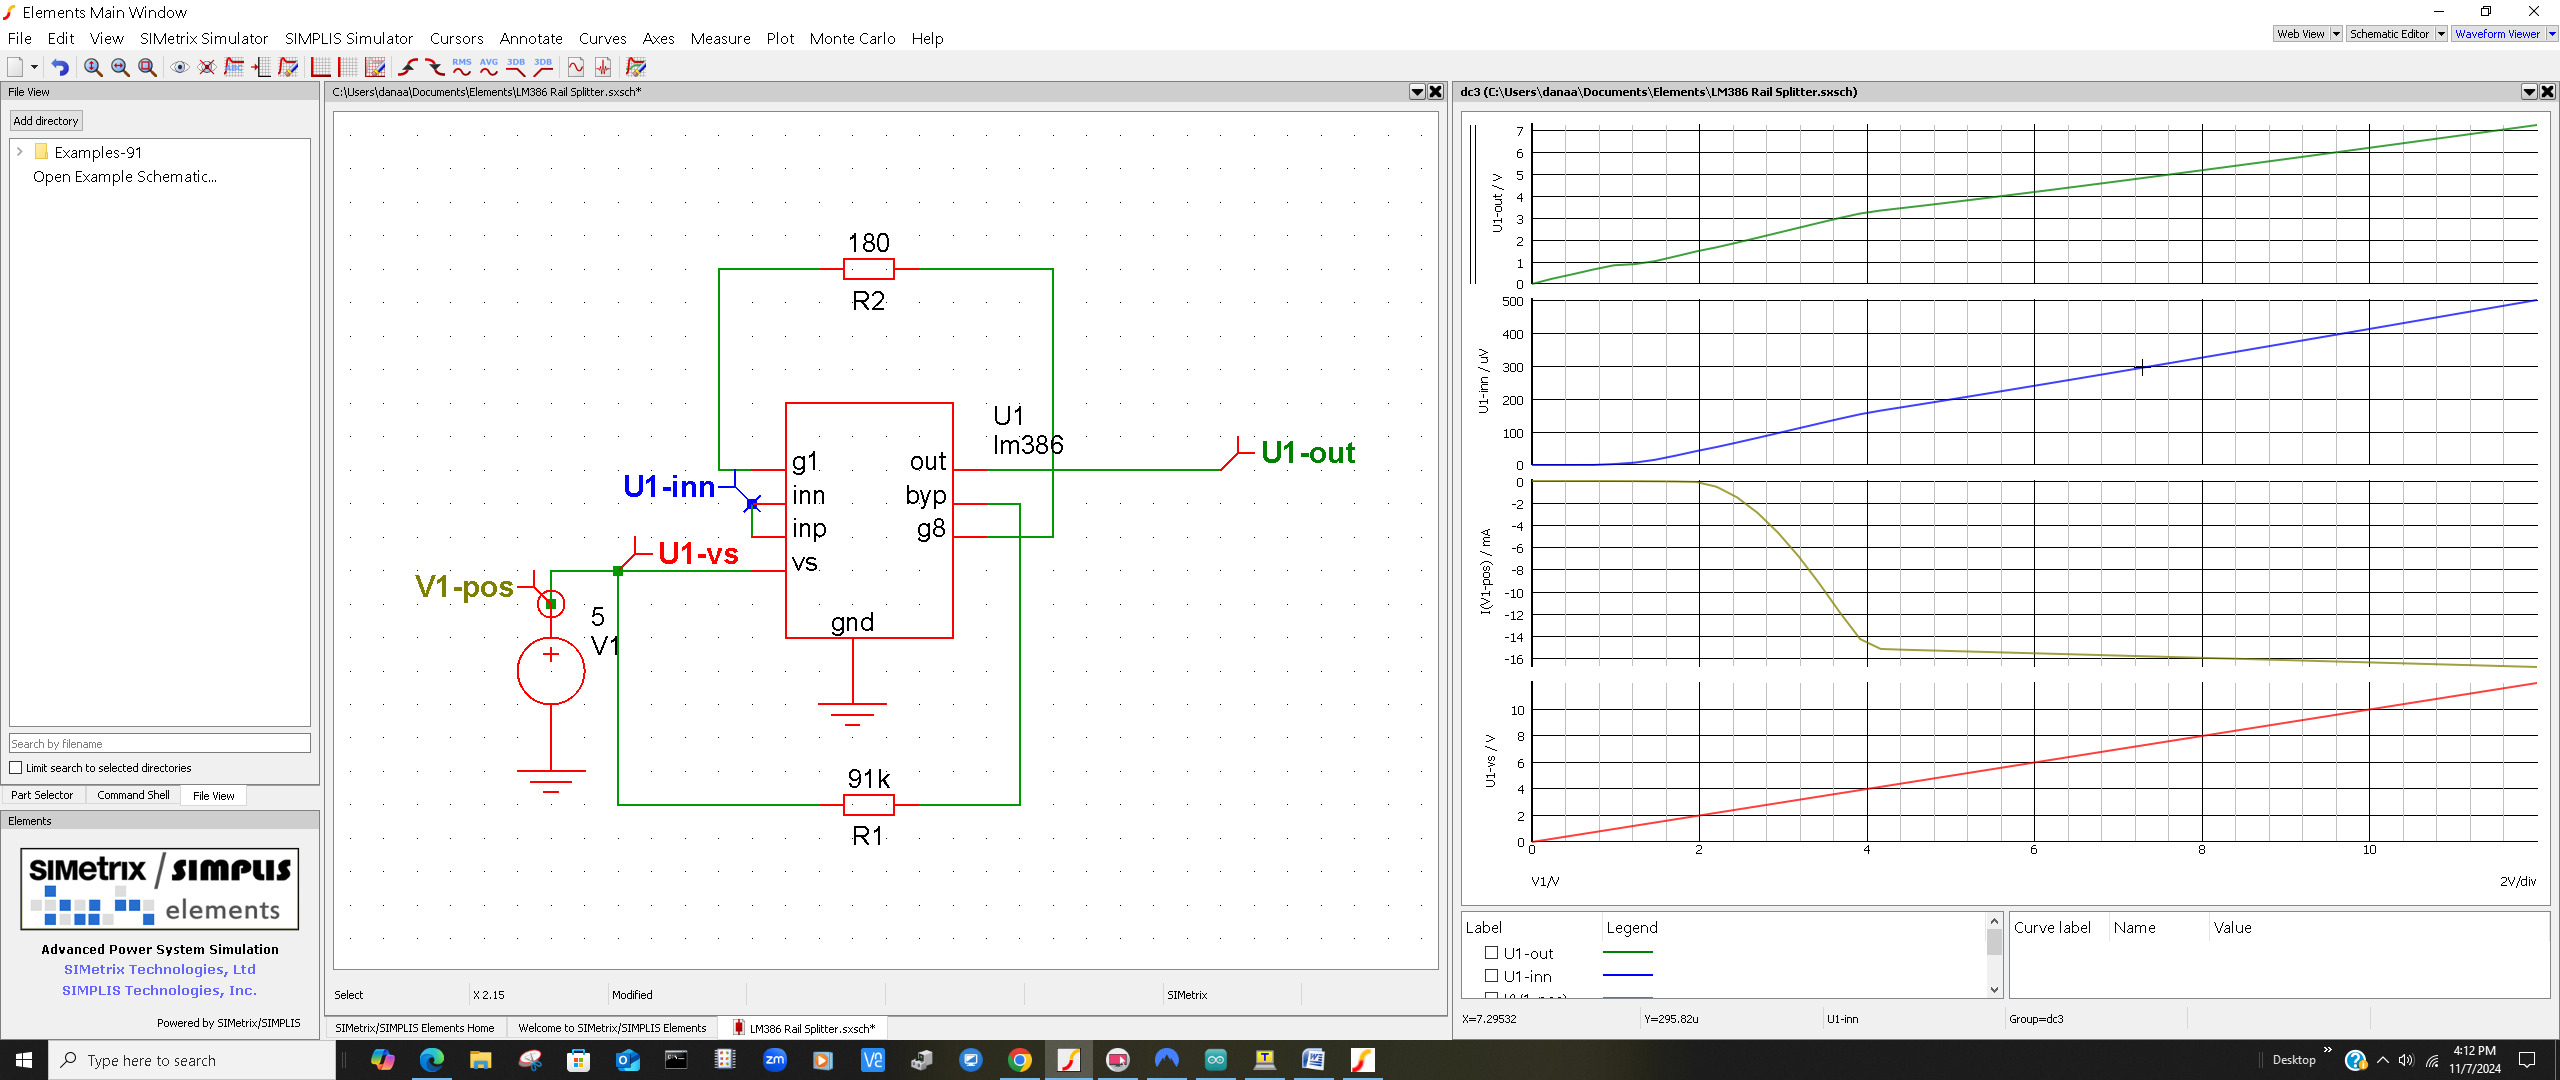This screenshot has width=2560, height=1080.
Task: Open the File menu
Action: point(20,38)
